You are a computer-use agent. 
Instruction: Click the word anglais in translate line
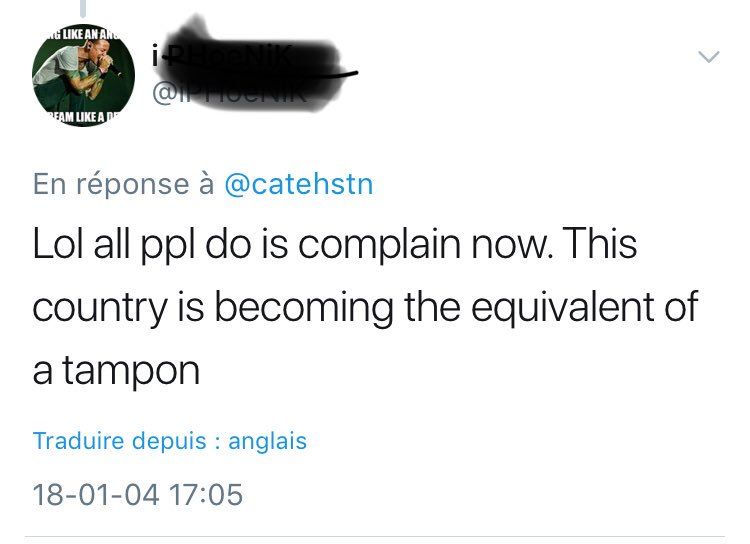[267, 440]
